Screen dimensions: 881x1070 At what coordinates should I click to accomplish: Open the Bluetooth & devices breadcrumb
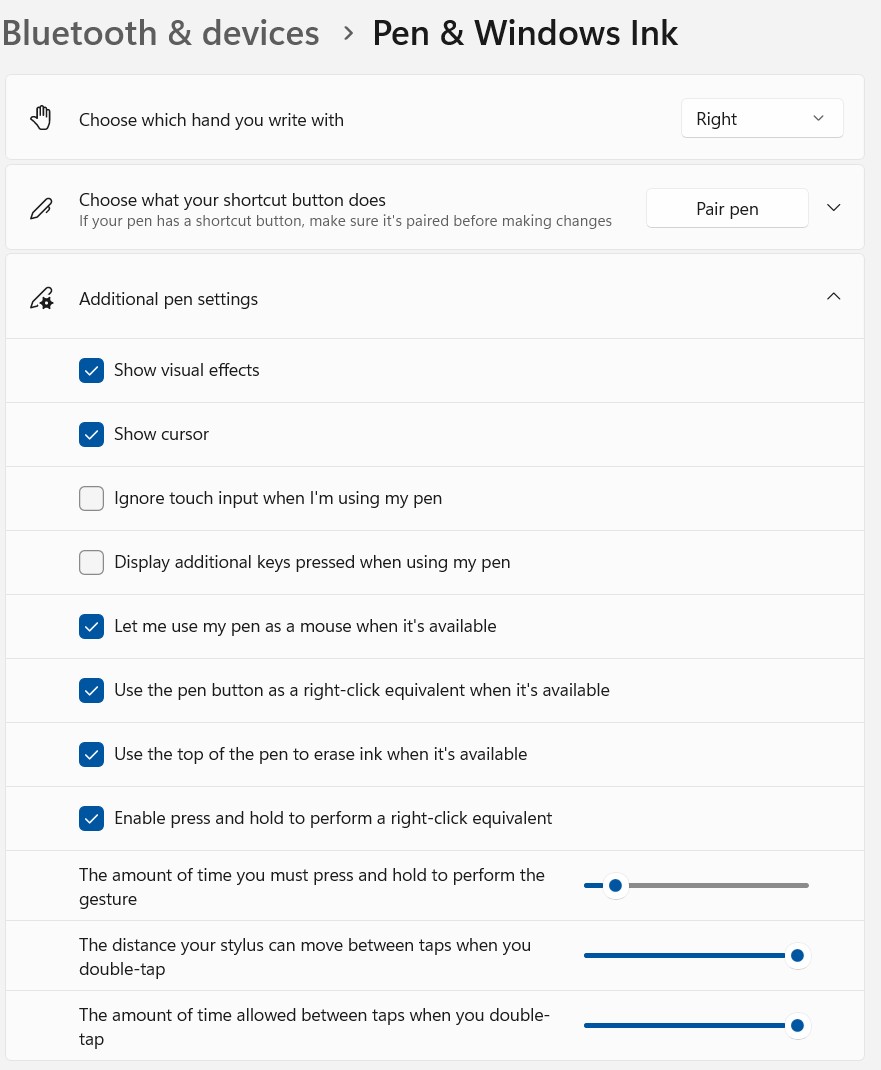160,34
